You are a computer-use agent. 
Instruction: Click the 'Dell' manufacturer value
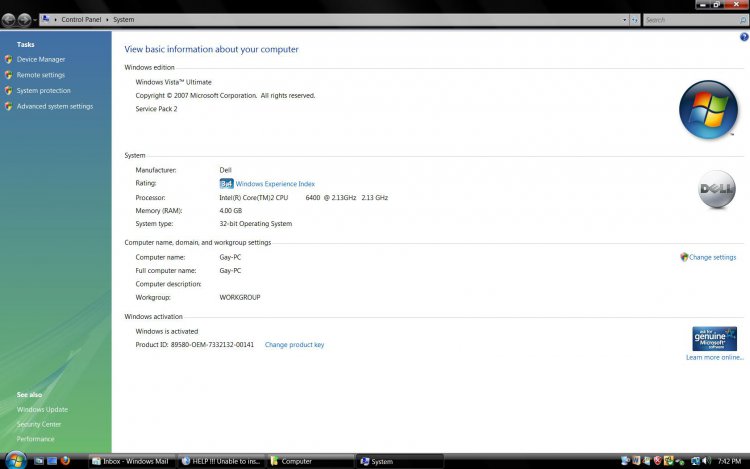point(225,170)
